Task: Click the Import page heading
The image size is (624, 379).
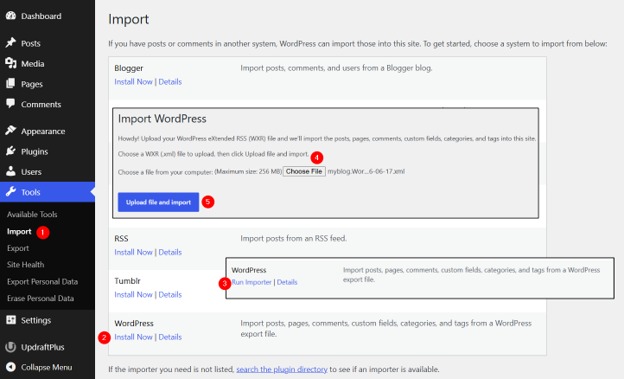Action: click(x=129, y=20)
